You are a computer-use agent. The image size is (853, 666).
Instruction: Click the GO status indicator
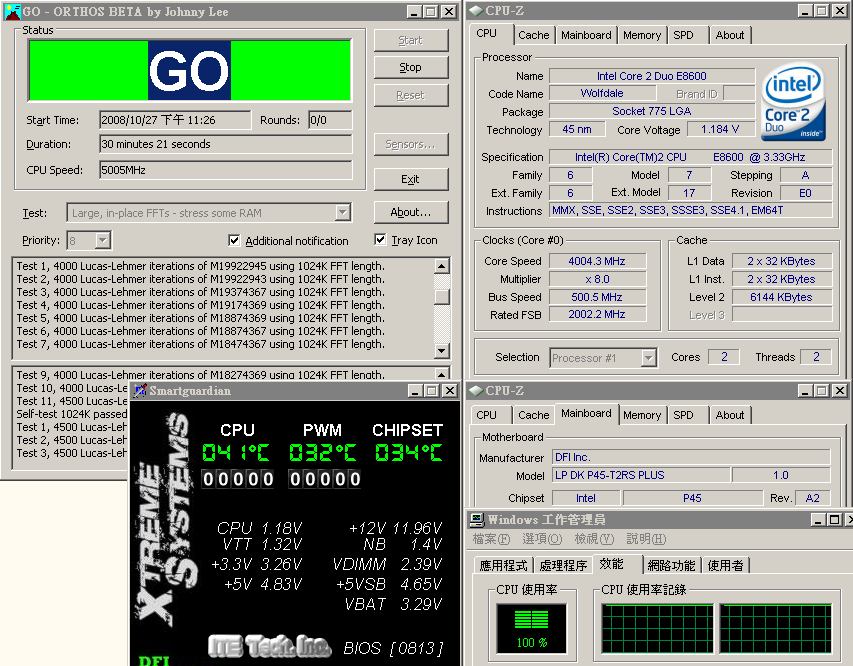tap(189, 70)
